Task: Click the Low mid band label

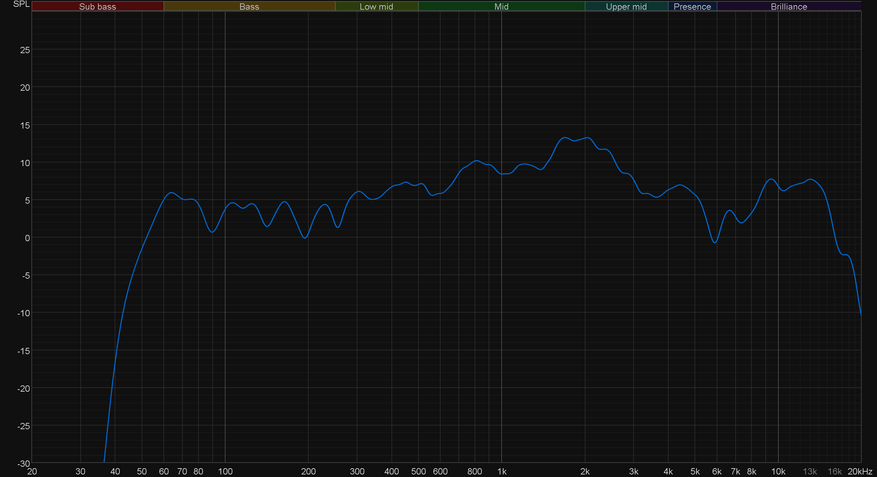Action: [x=376, y=6]
